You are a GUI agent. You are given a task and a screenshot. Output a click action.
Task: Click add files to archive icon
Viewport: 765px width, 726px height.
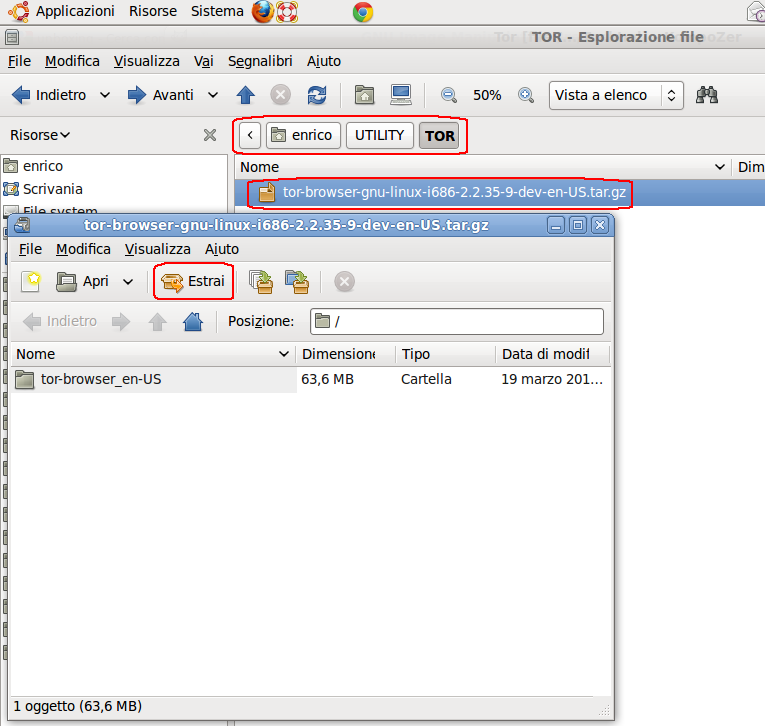coord(261,282)
